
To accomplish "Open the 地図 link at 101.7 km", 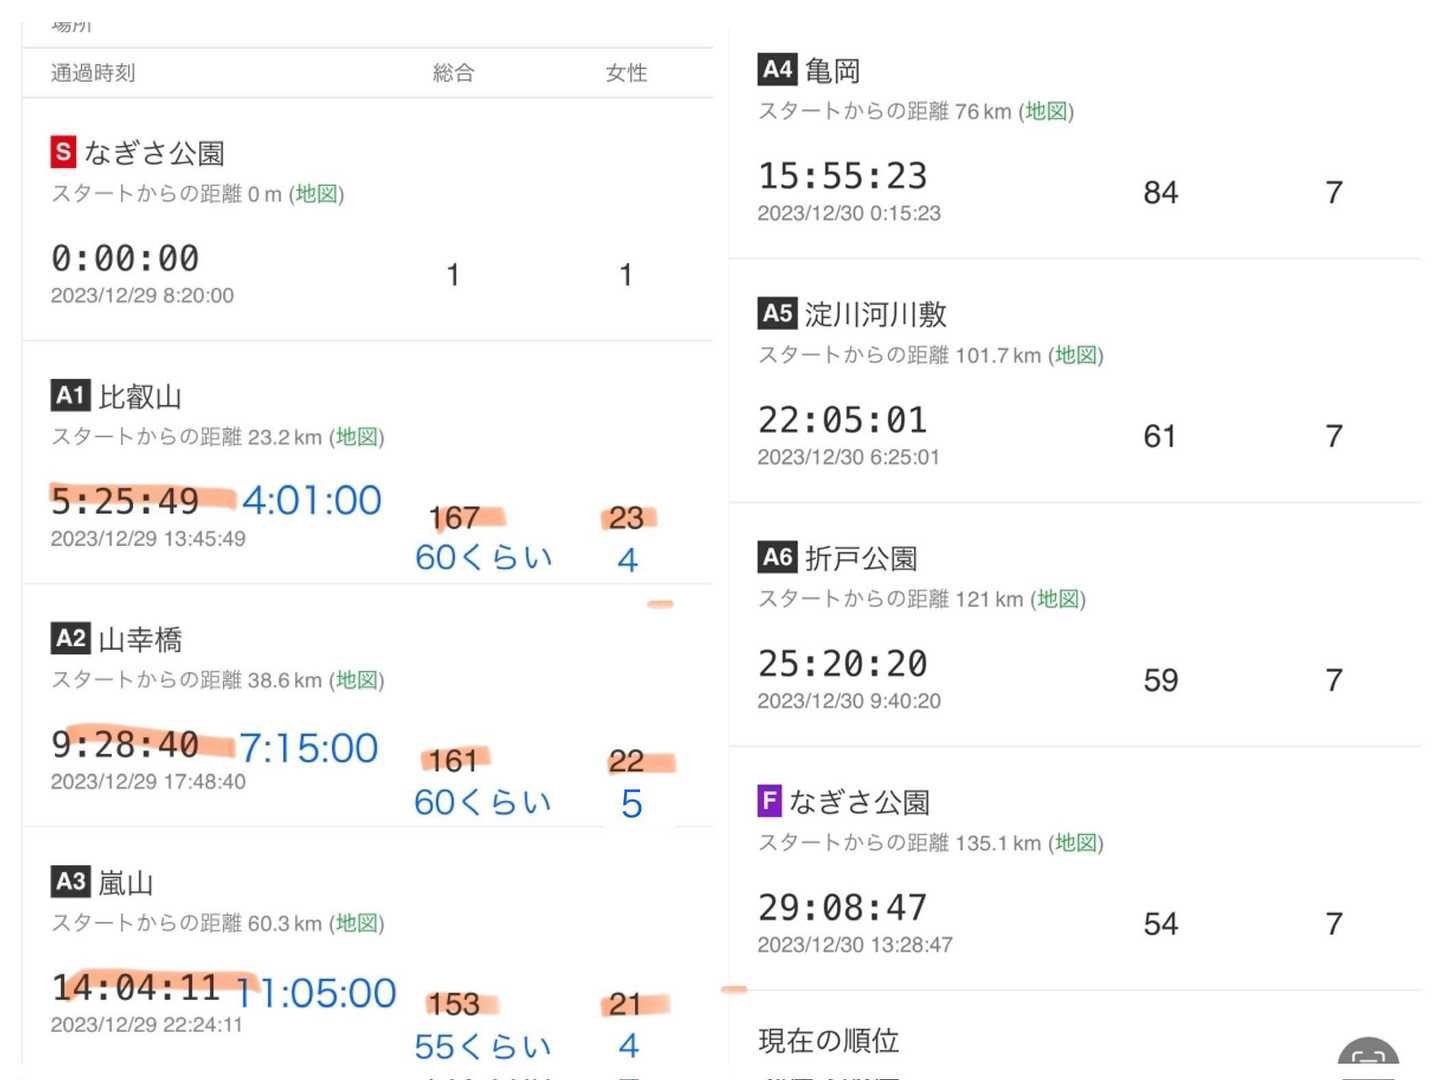I will tap(1075, 355).
